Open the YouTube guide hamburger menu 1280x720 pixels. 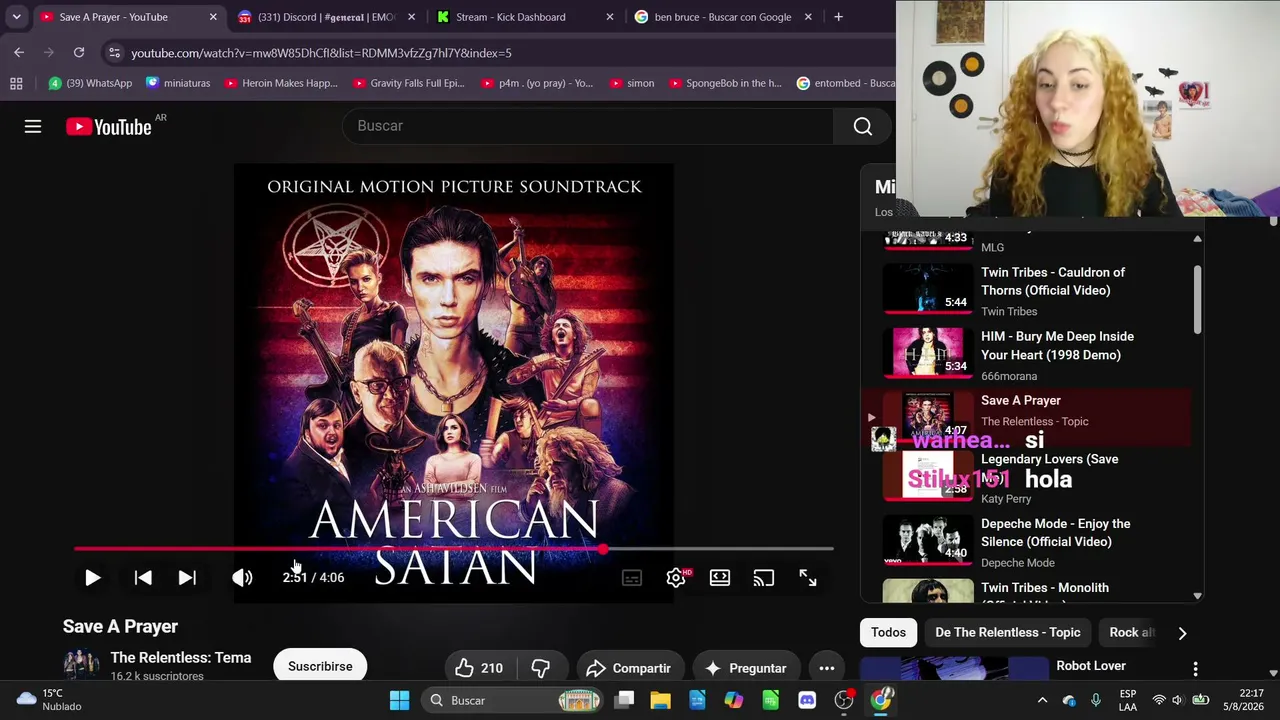tap(33, 126)
